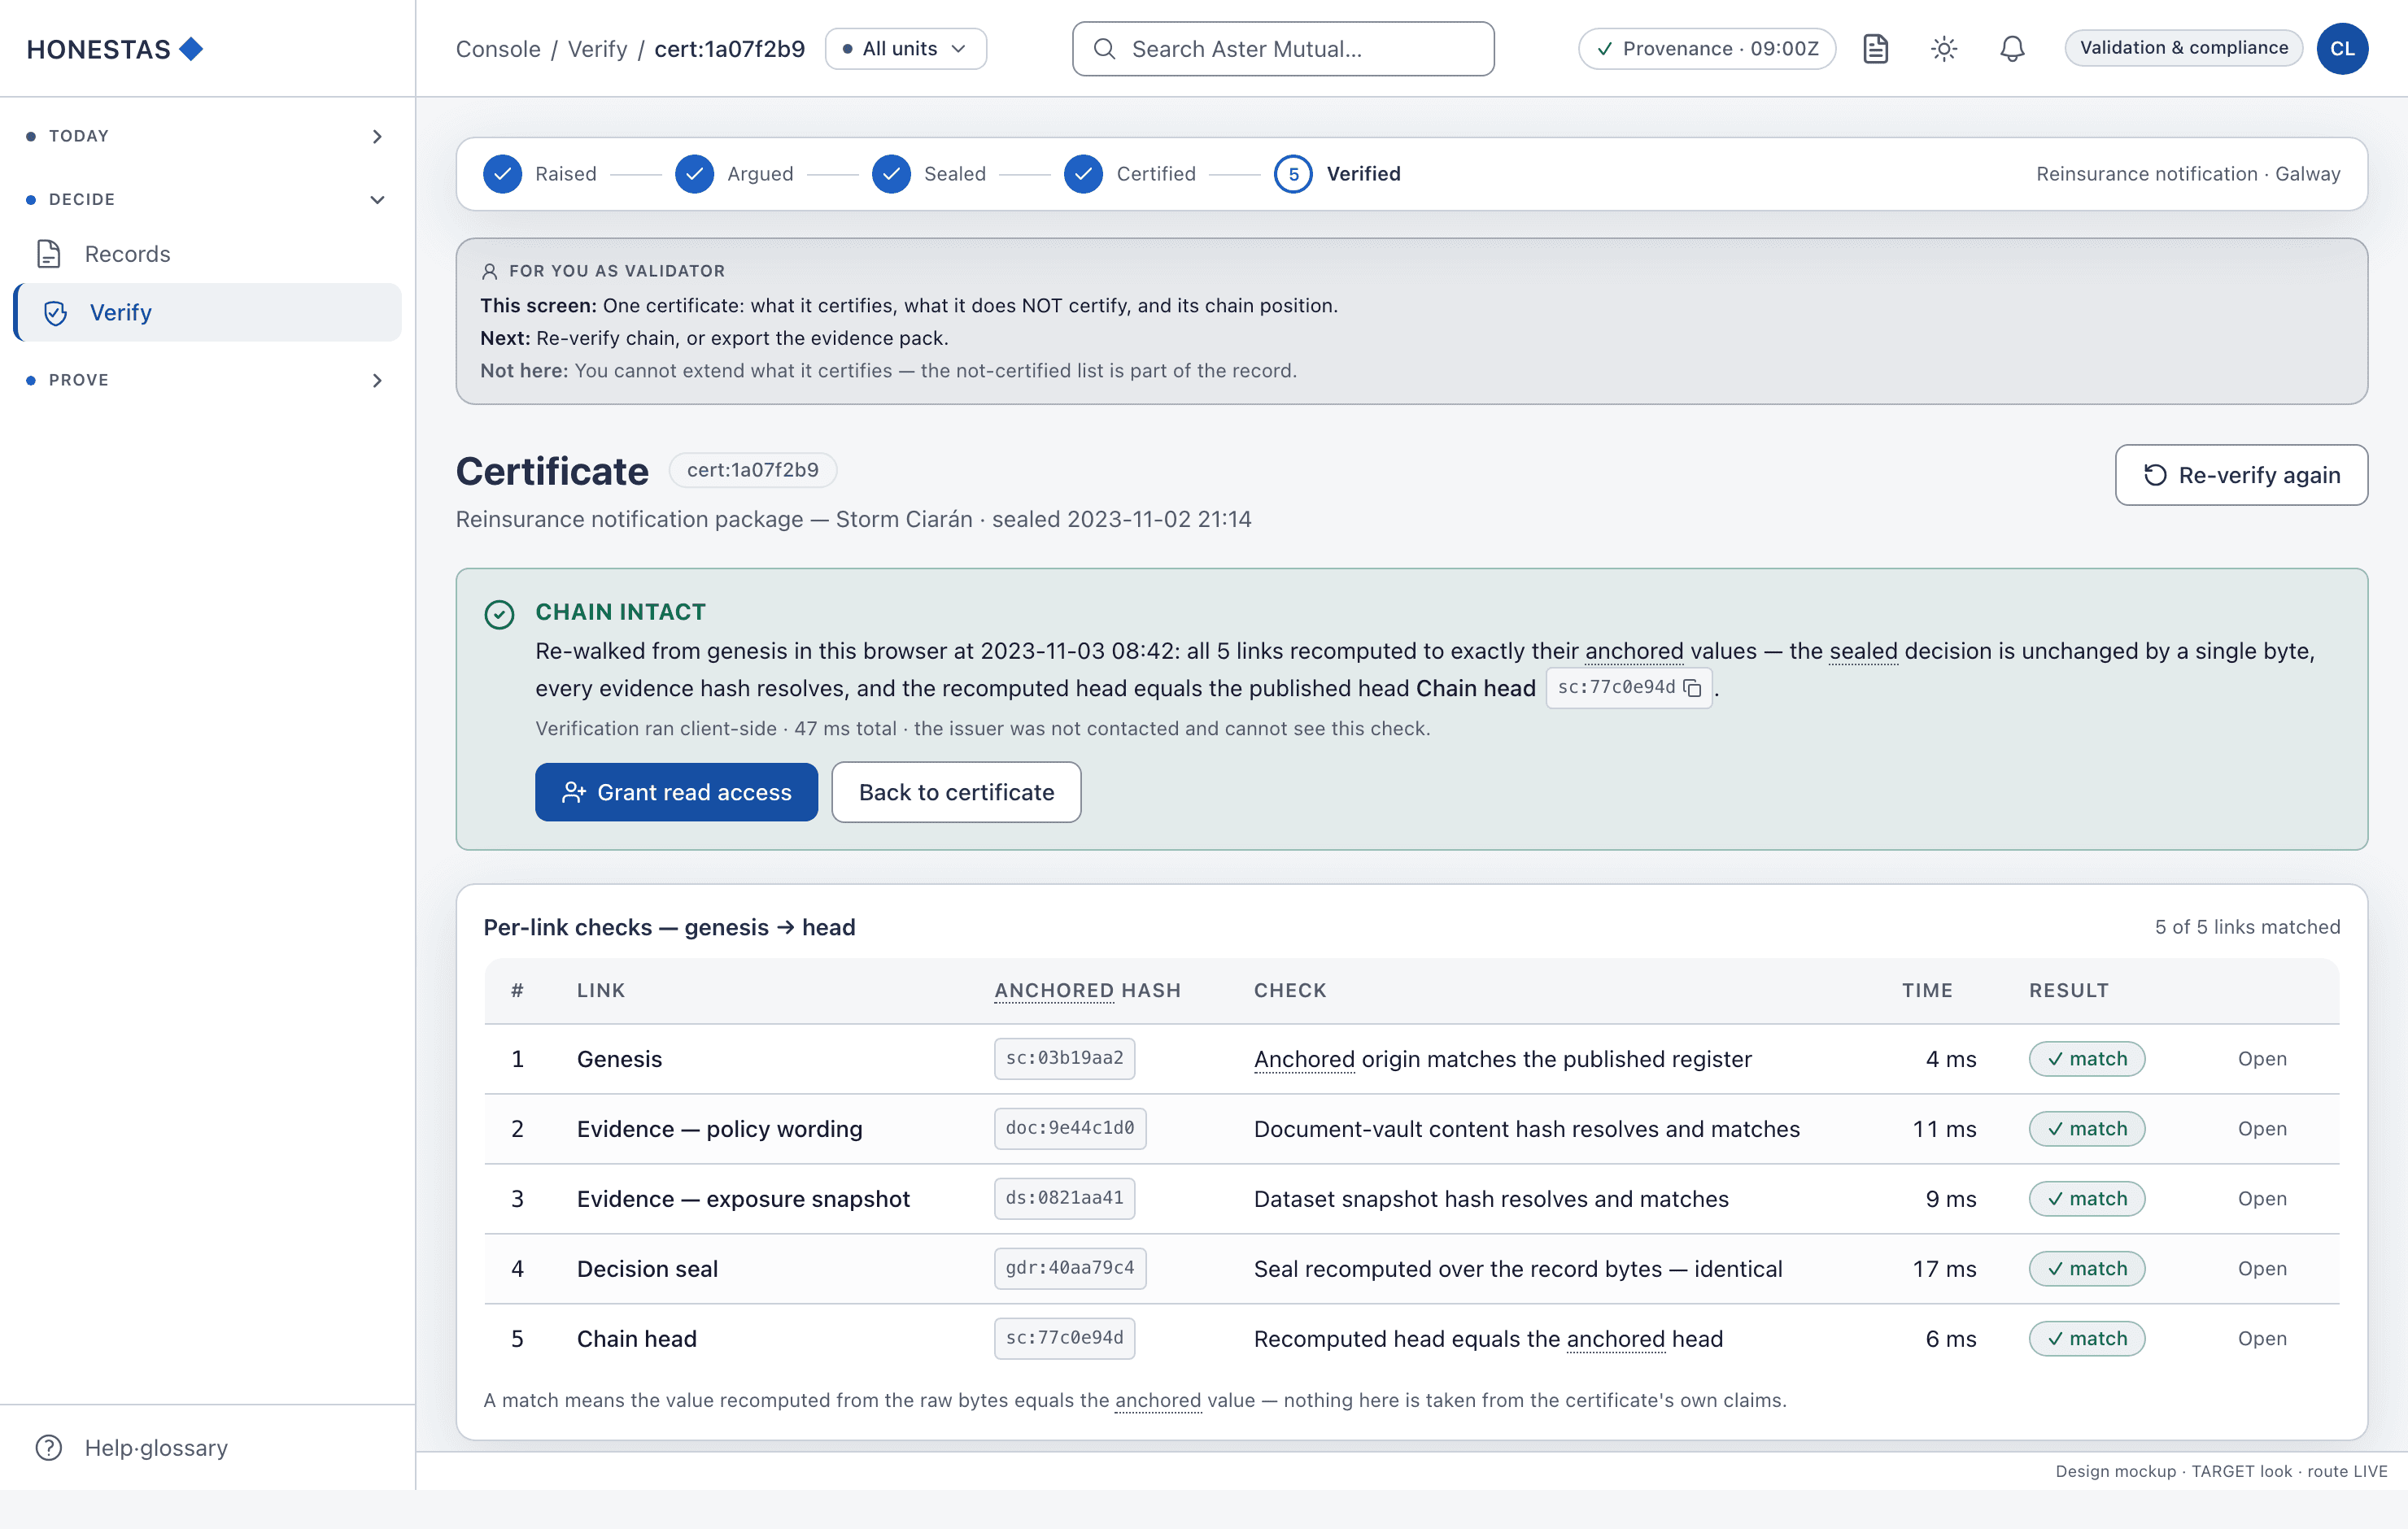Click the Sealed step checkmark
The image size is (2408, 1529).
(891, 173)
